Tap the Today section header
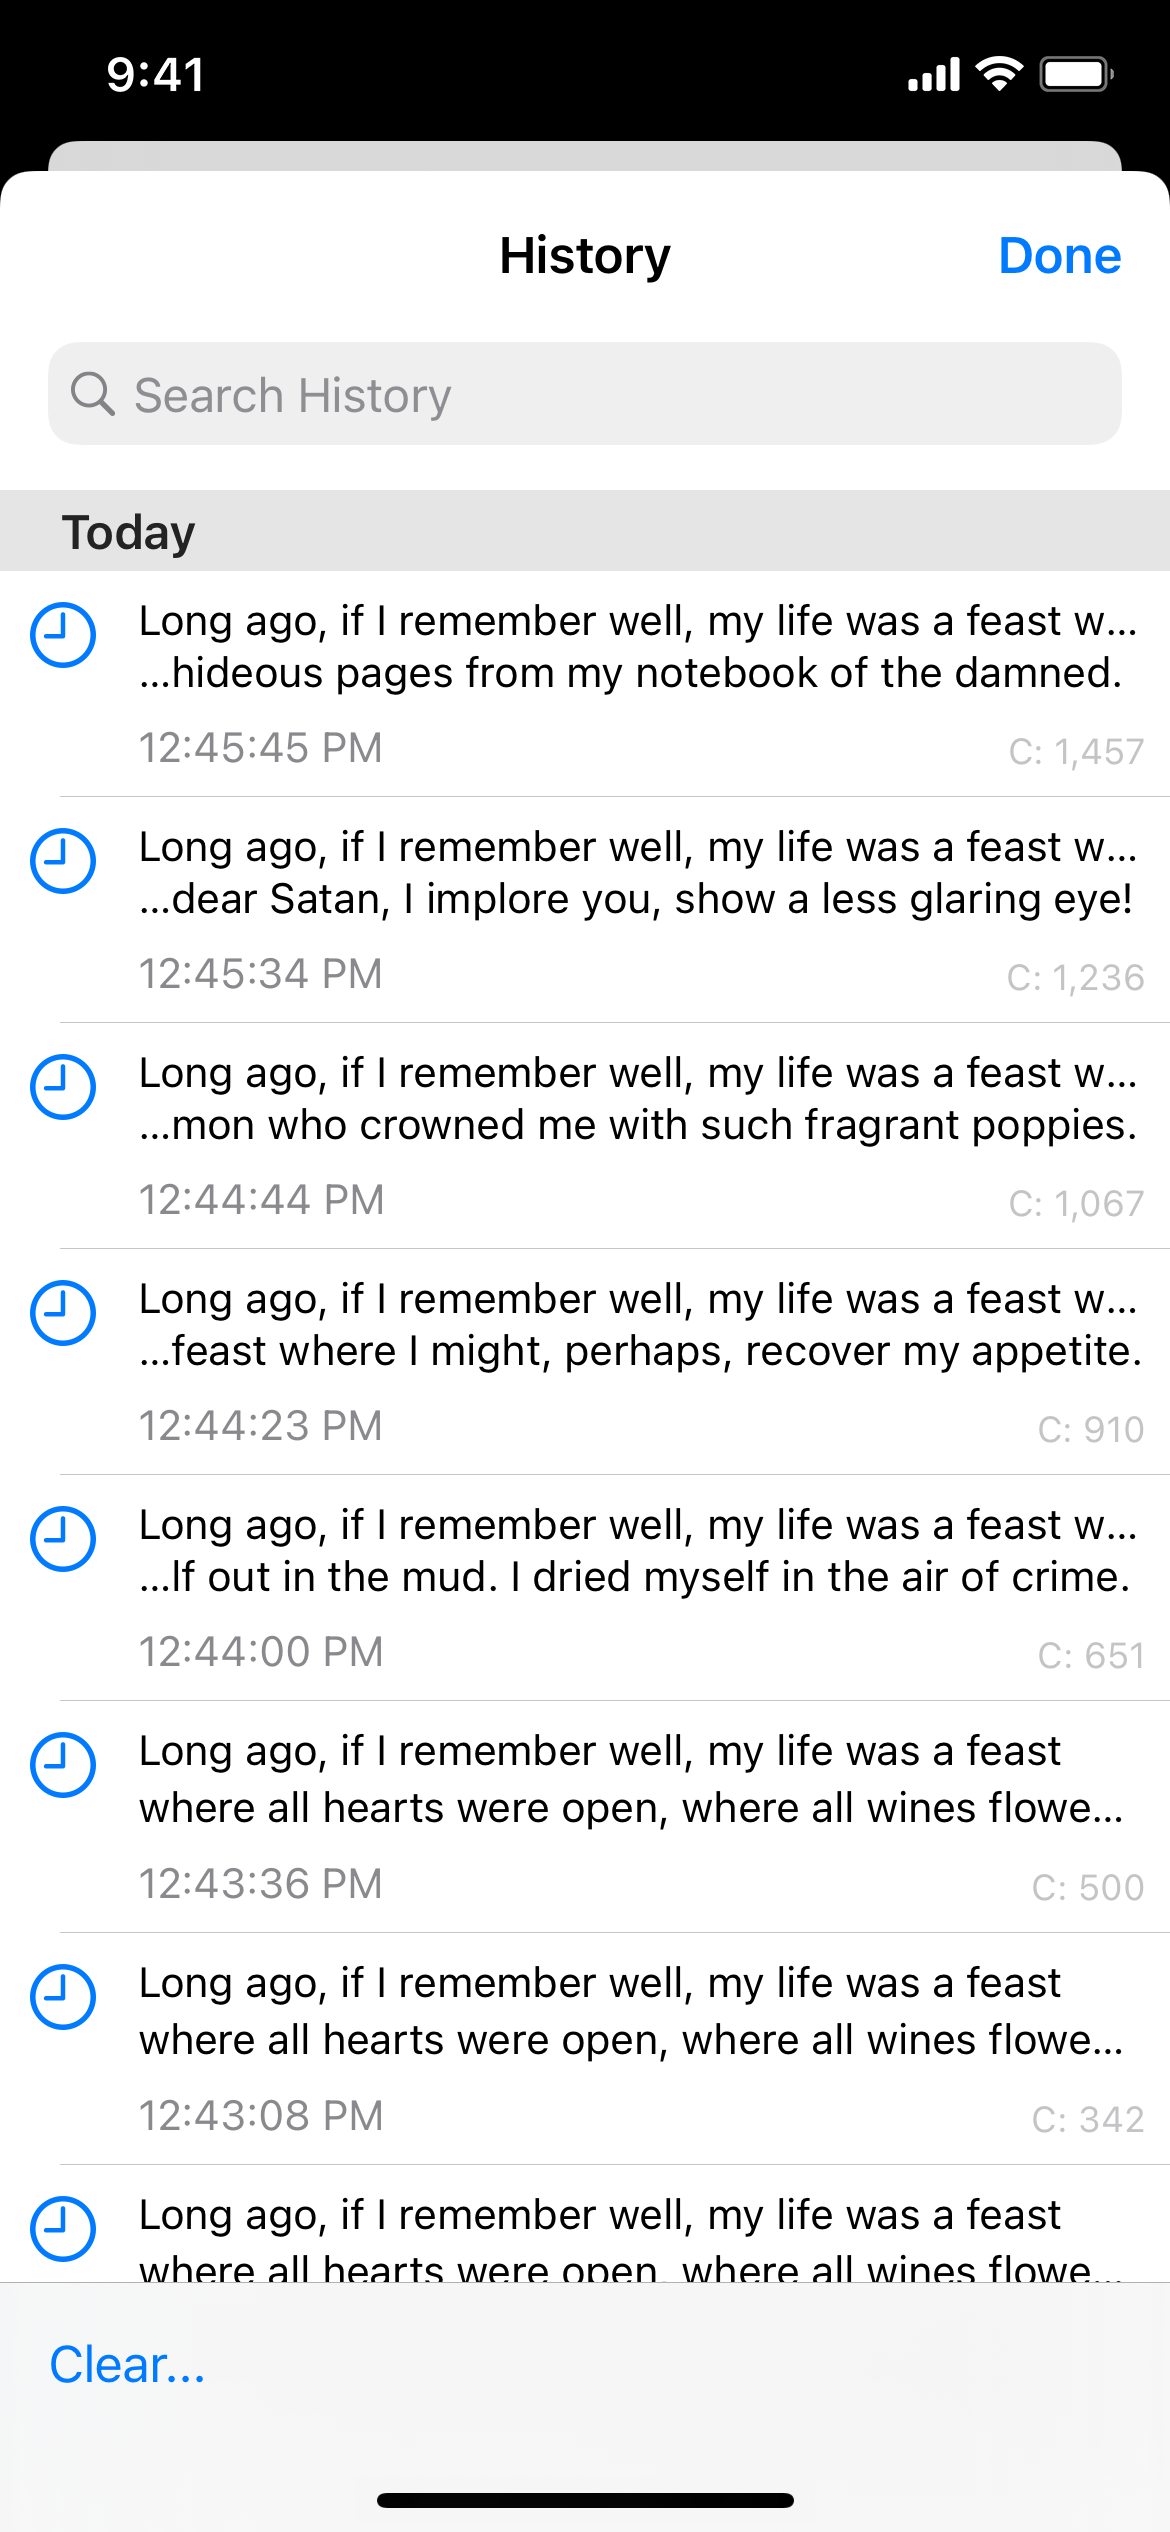 (585, 531)
